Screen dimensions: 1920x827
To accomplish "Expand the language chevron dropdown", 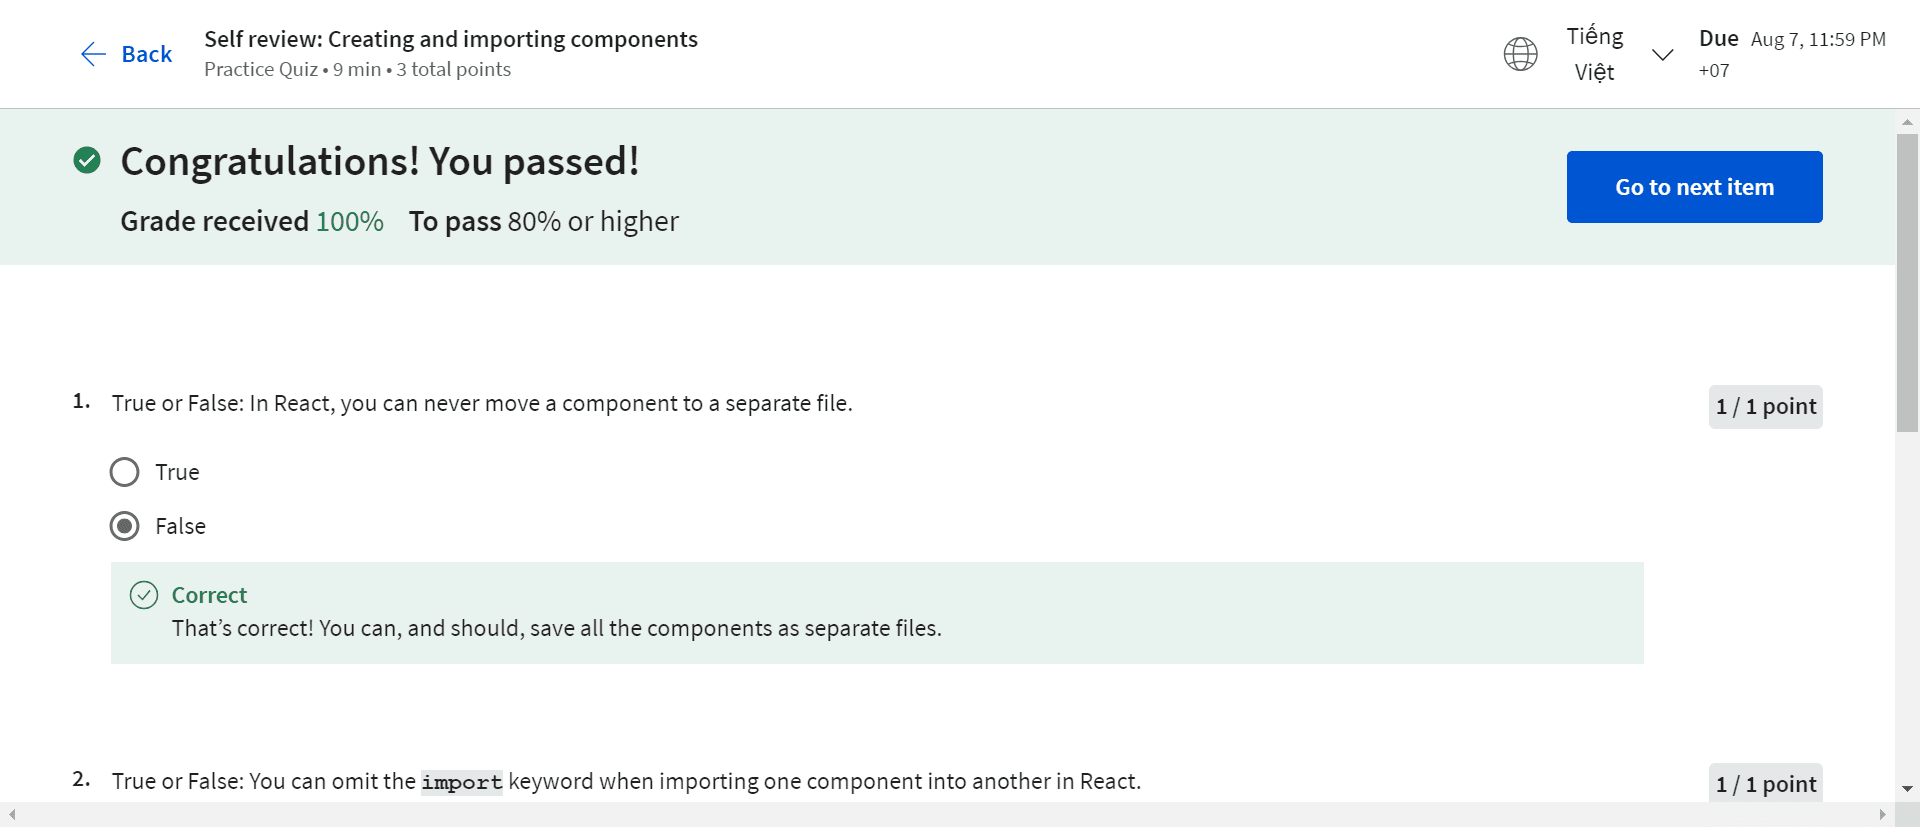I will (x=1662, y=54).
